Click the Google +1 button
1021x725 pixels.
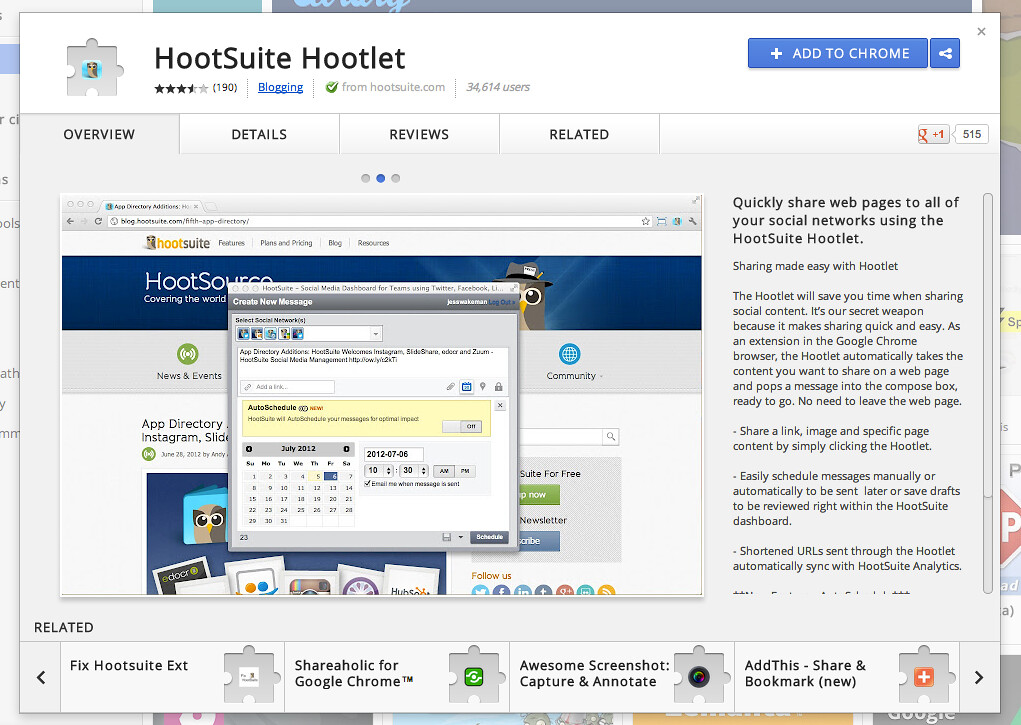(933, 135)
